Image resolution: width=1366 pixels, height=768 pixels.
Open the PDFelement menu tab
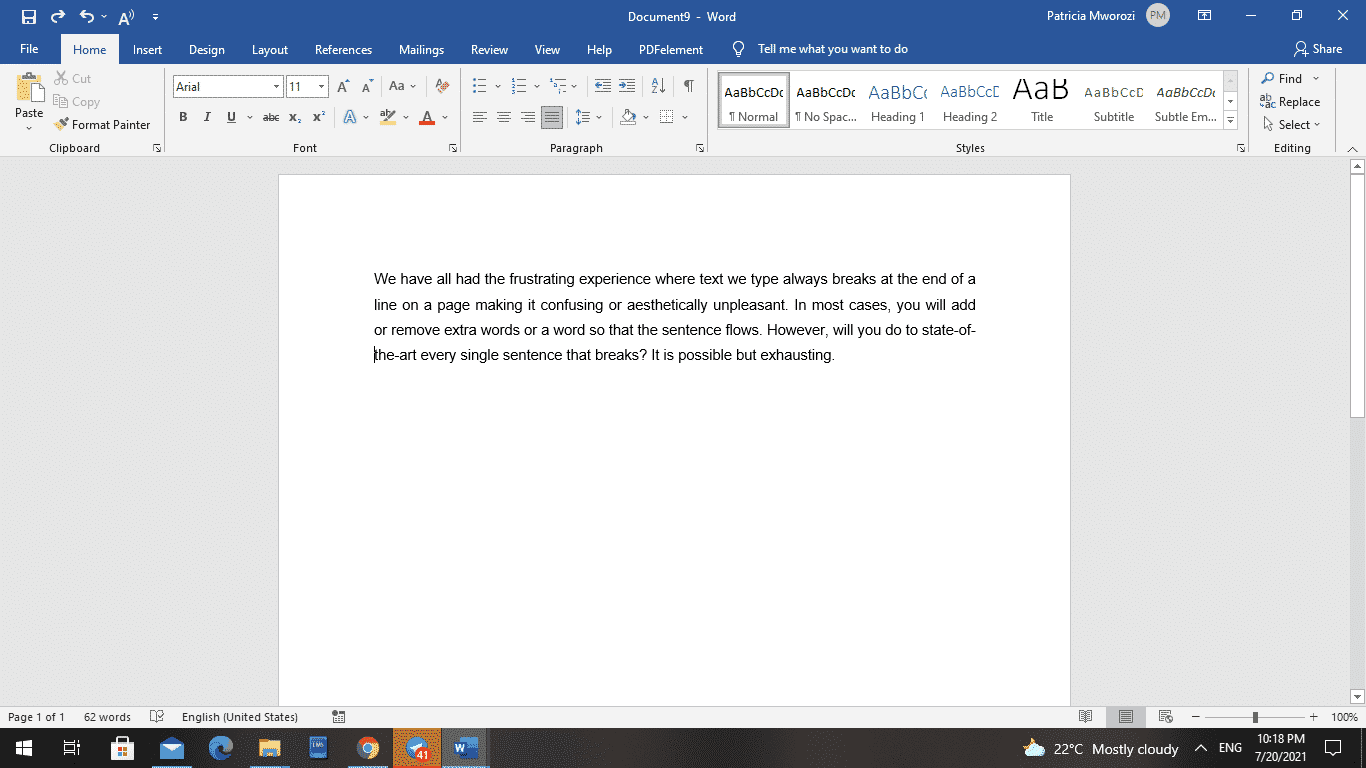[670, 49]
